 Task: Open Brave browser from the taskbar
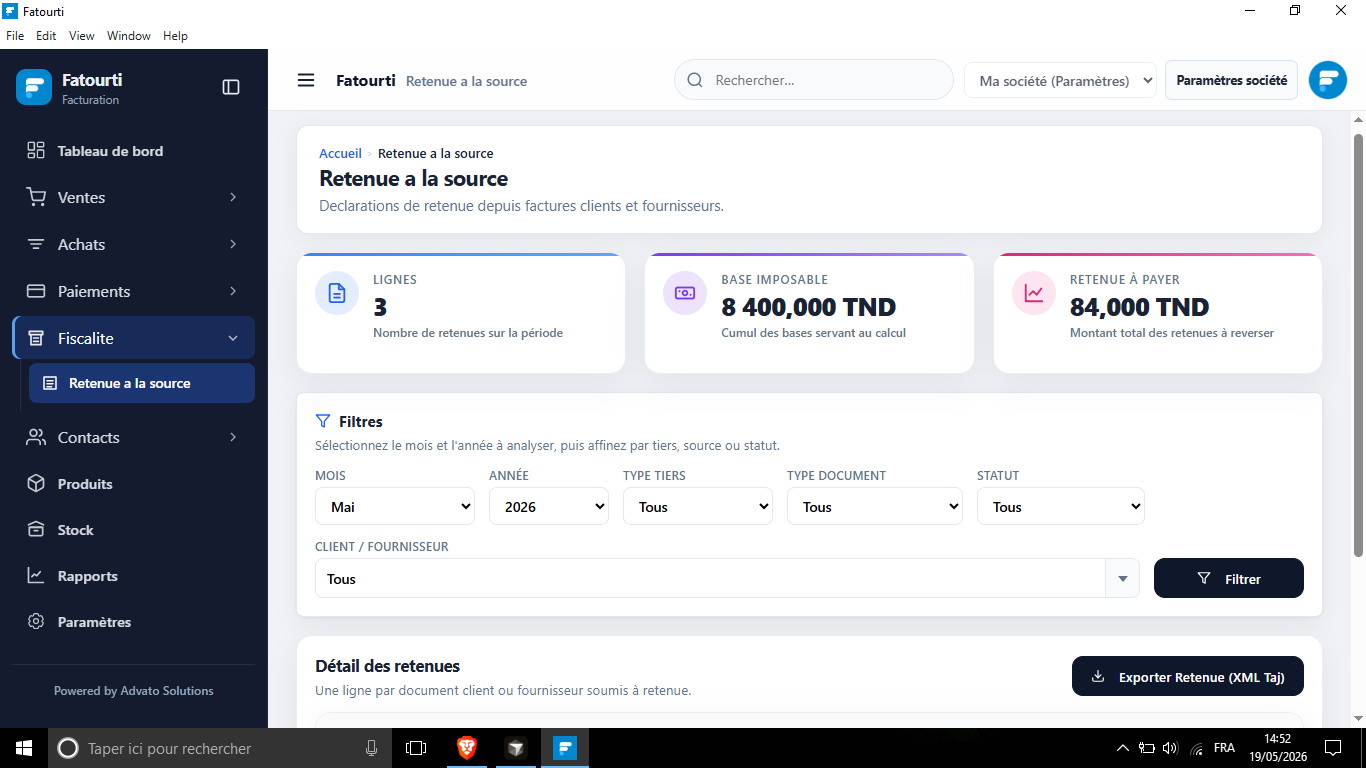(467, 747)
